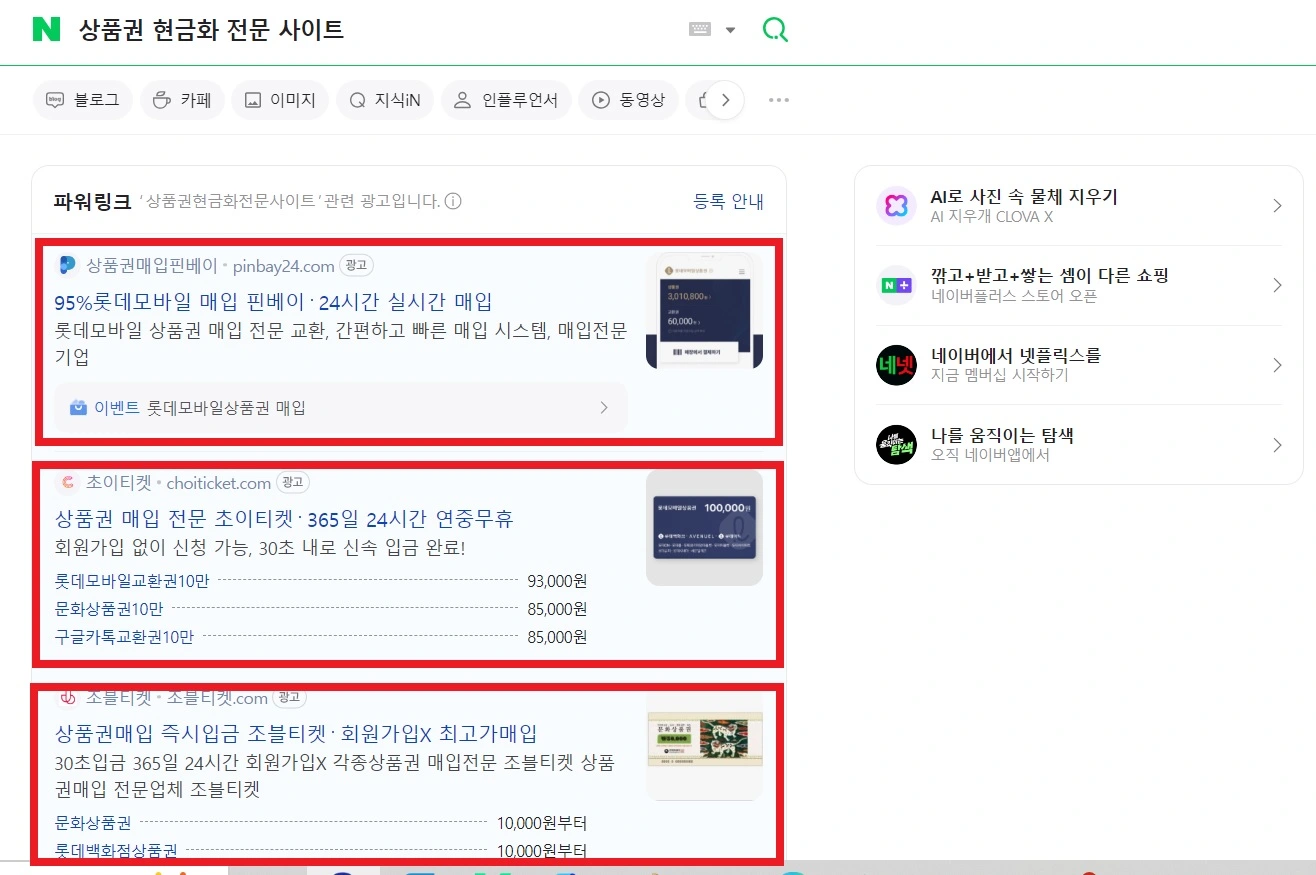Click the green Naver N logo

46,29
